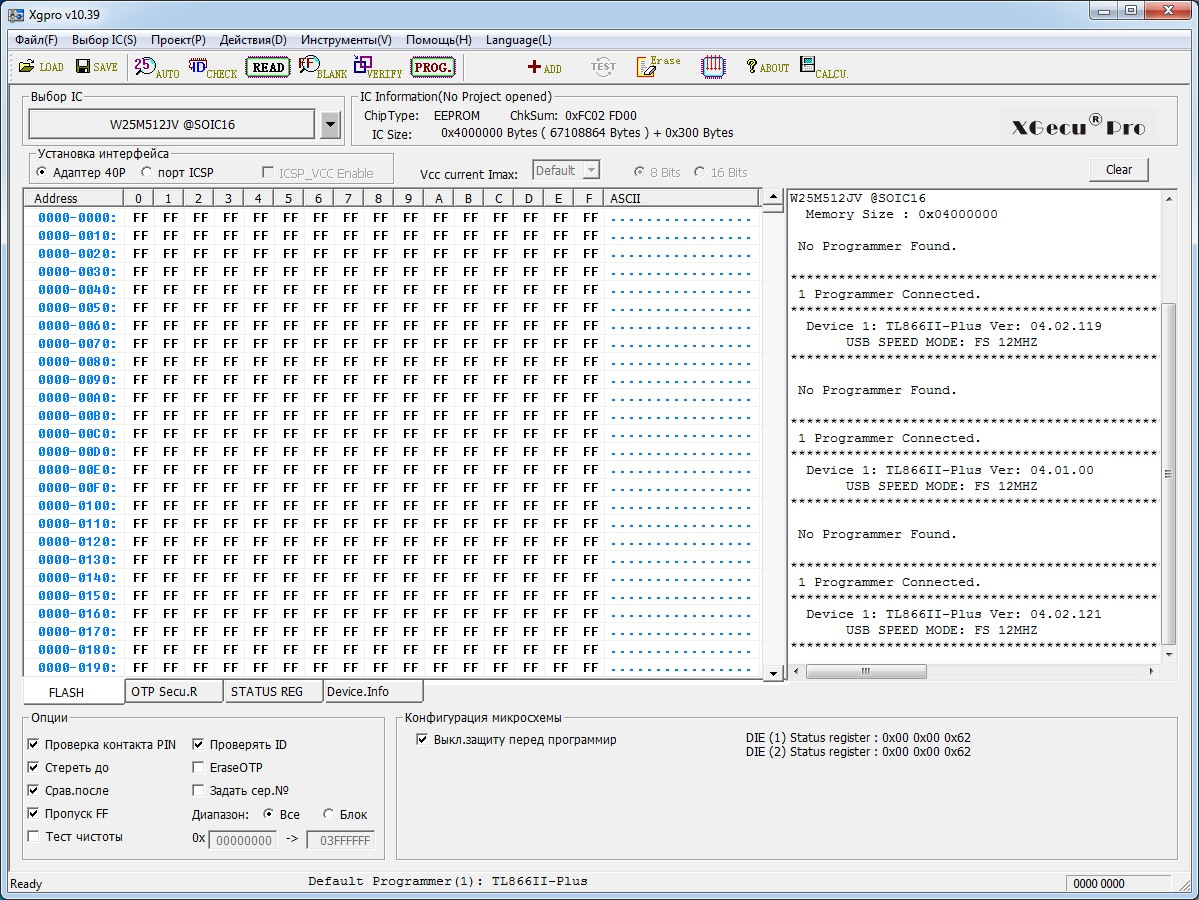Choose the Блок range radio button

pos(329,814)
